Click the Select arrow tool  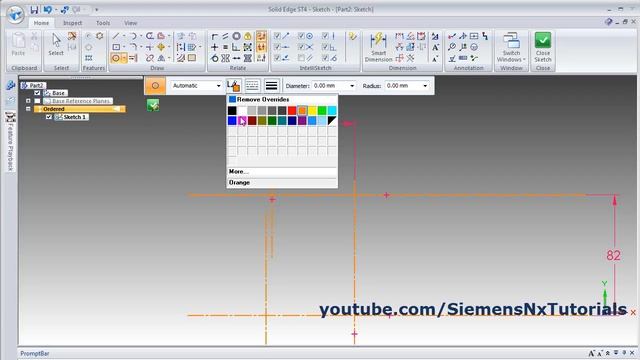56,44
